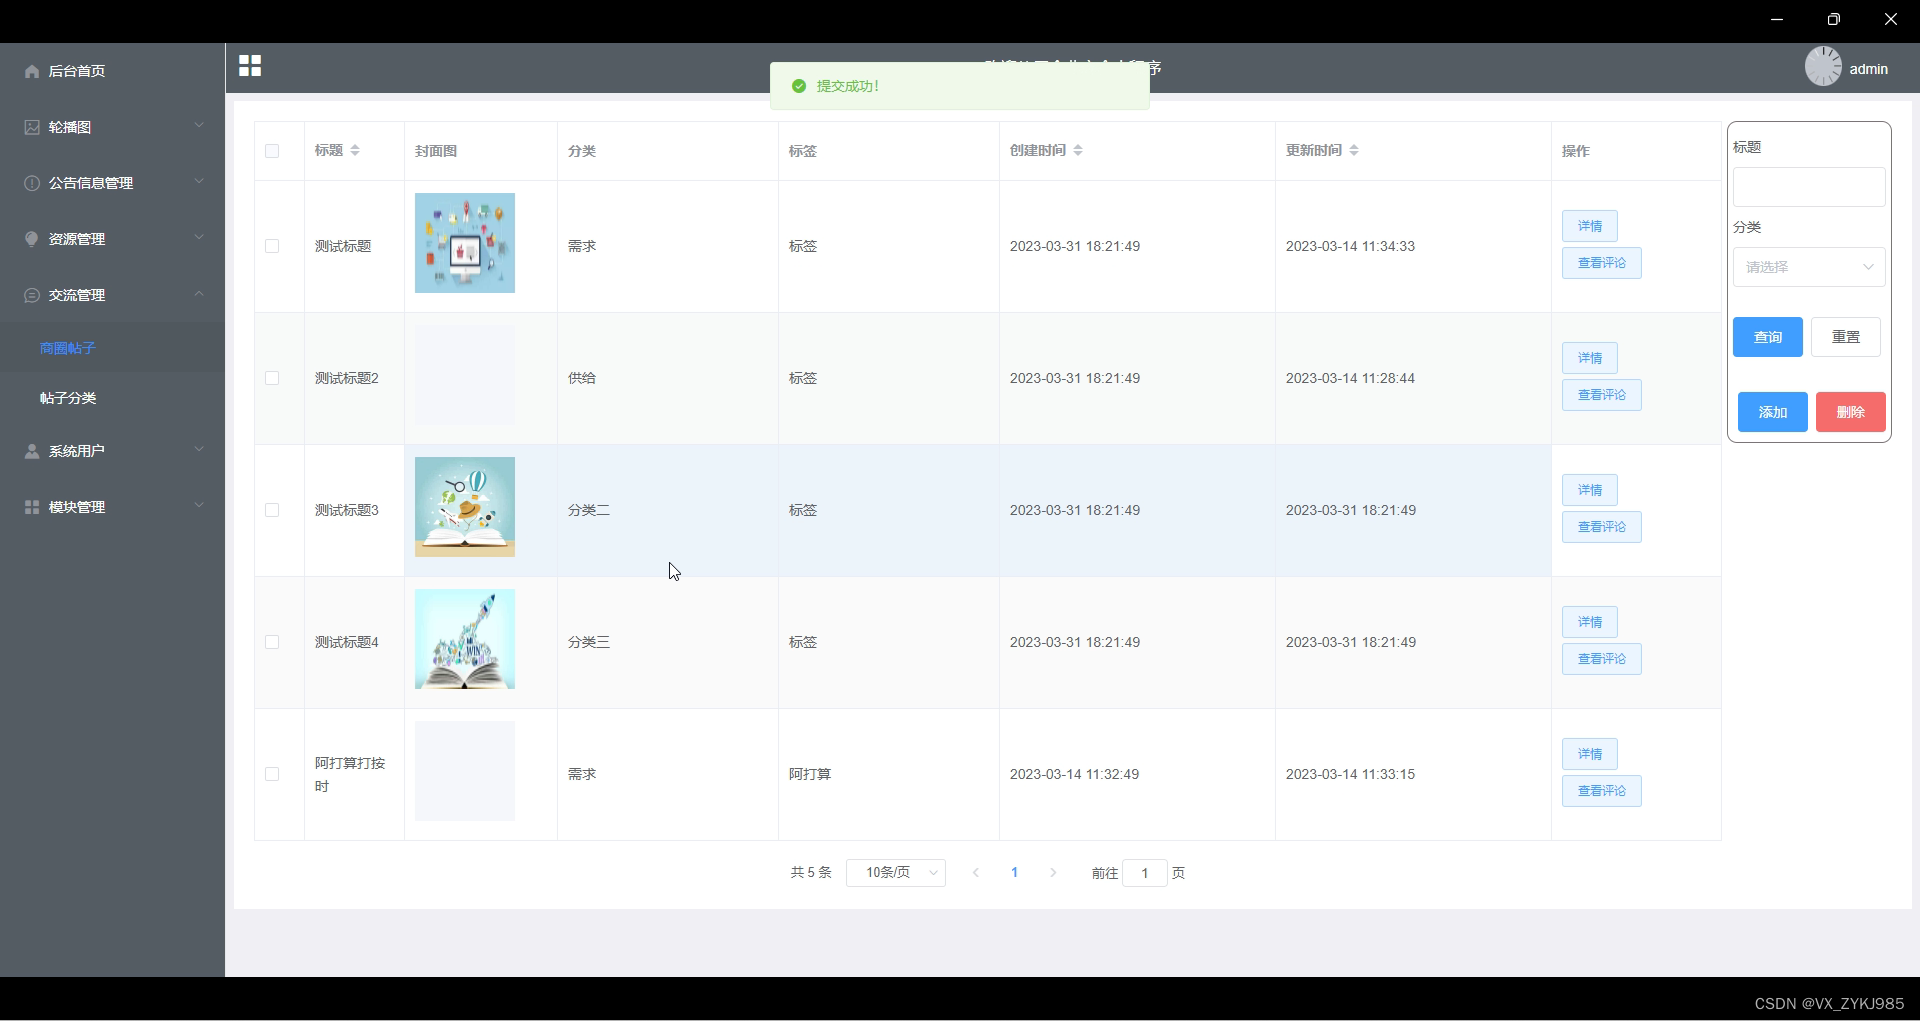
Task: Click 详情 for row 测试标题2
Action: (x=1590, y=358)
